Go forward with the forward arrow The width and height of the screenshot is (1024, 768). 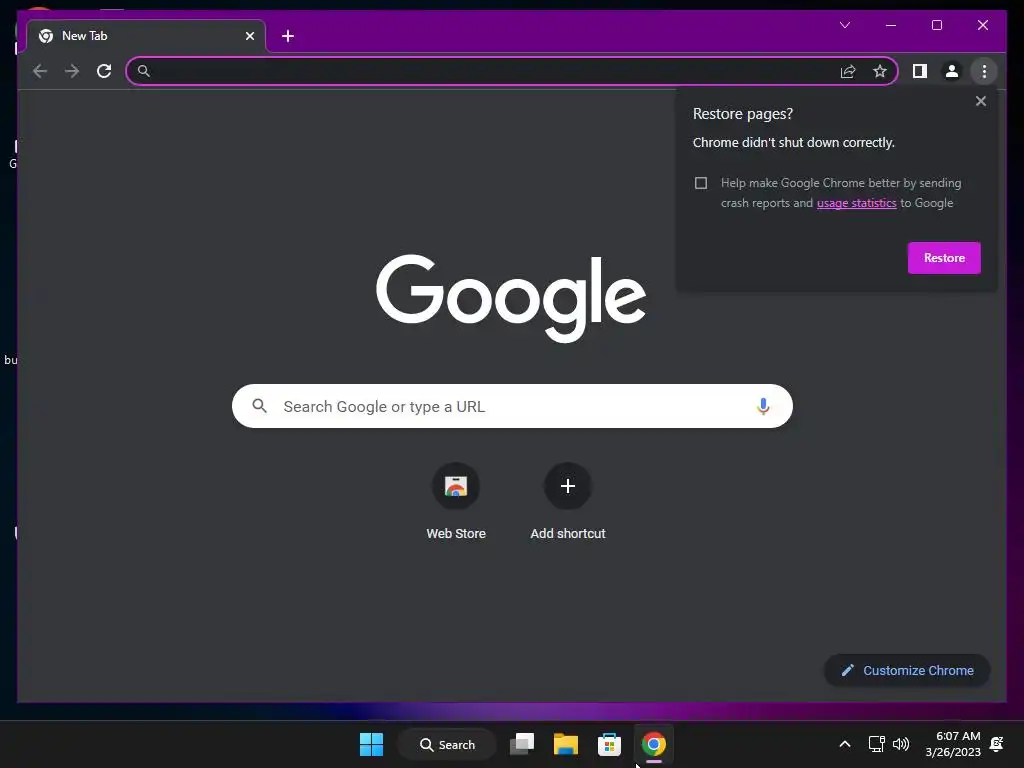(72, 71)
